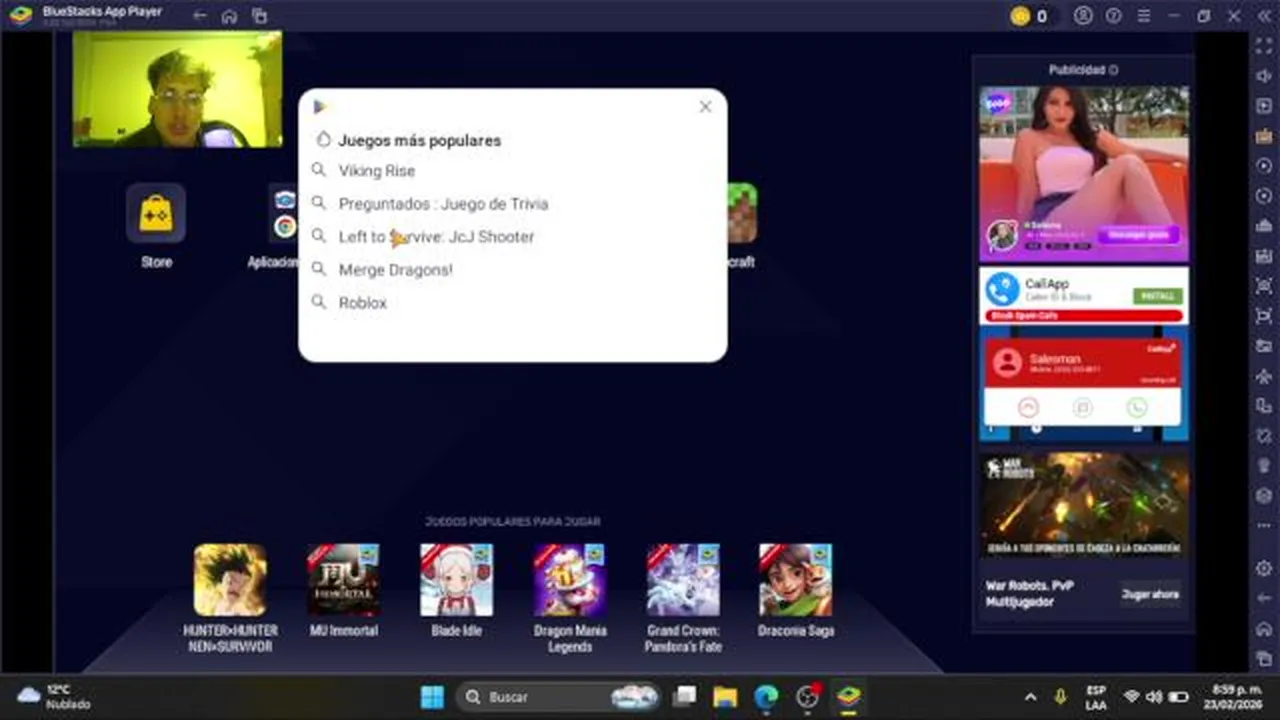The width and height of the screenshot is (1280, 720).
Task: Open the Windows Start menu
Action: pos(432,697)
